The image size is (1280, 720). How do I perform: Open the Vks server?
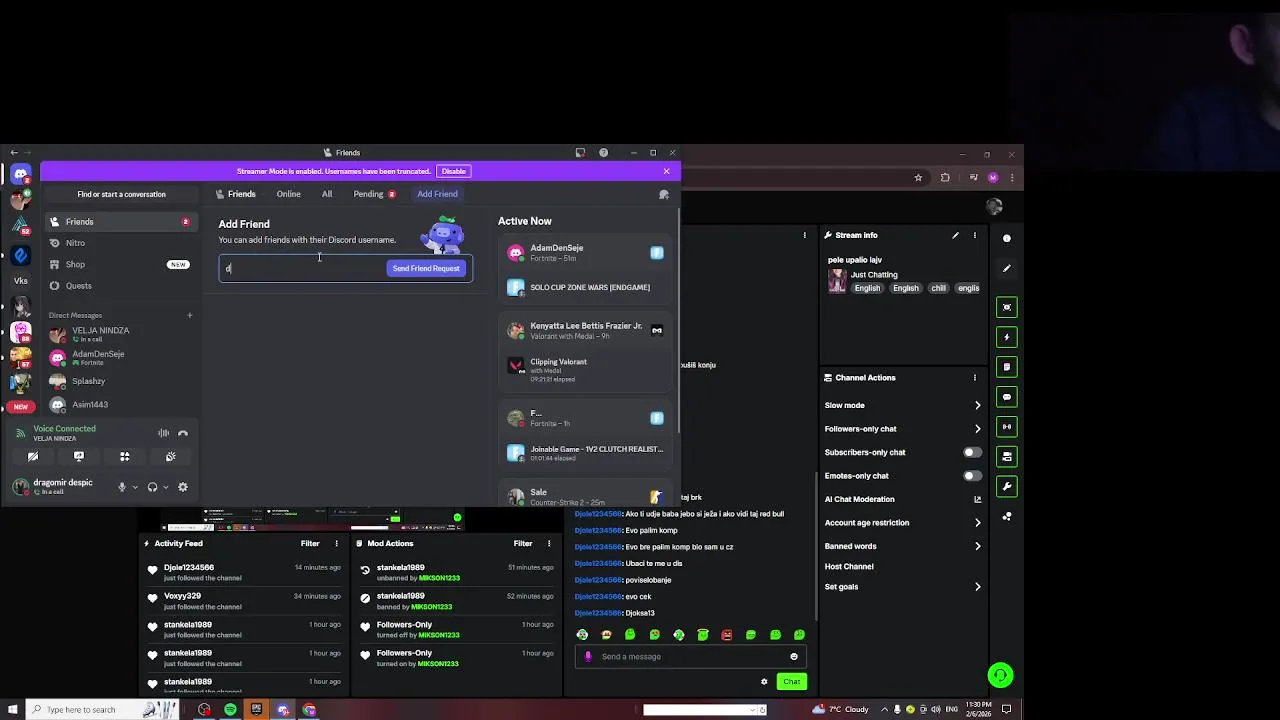pos(20,281)
